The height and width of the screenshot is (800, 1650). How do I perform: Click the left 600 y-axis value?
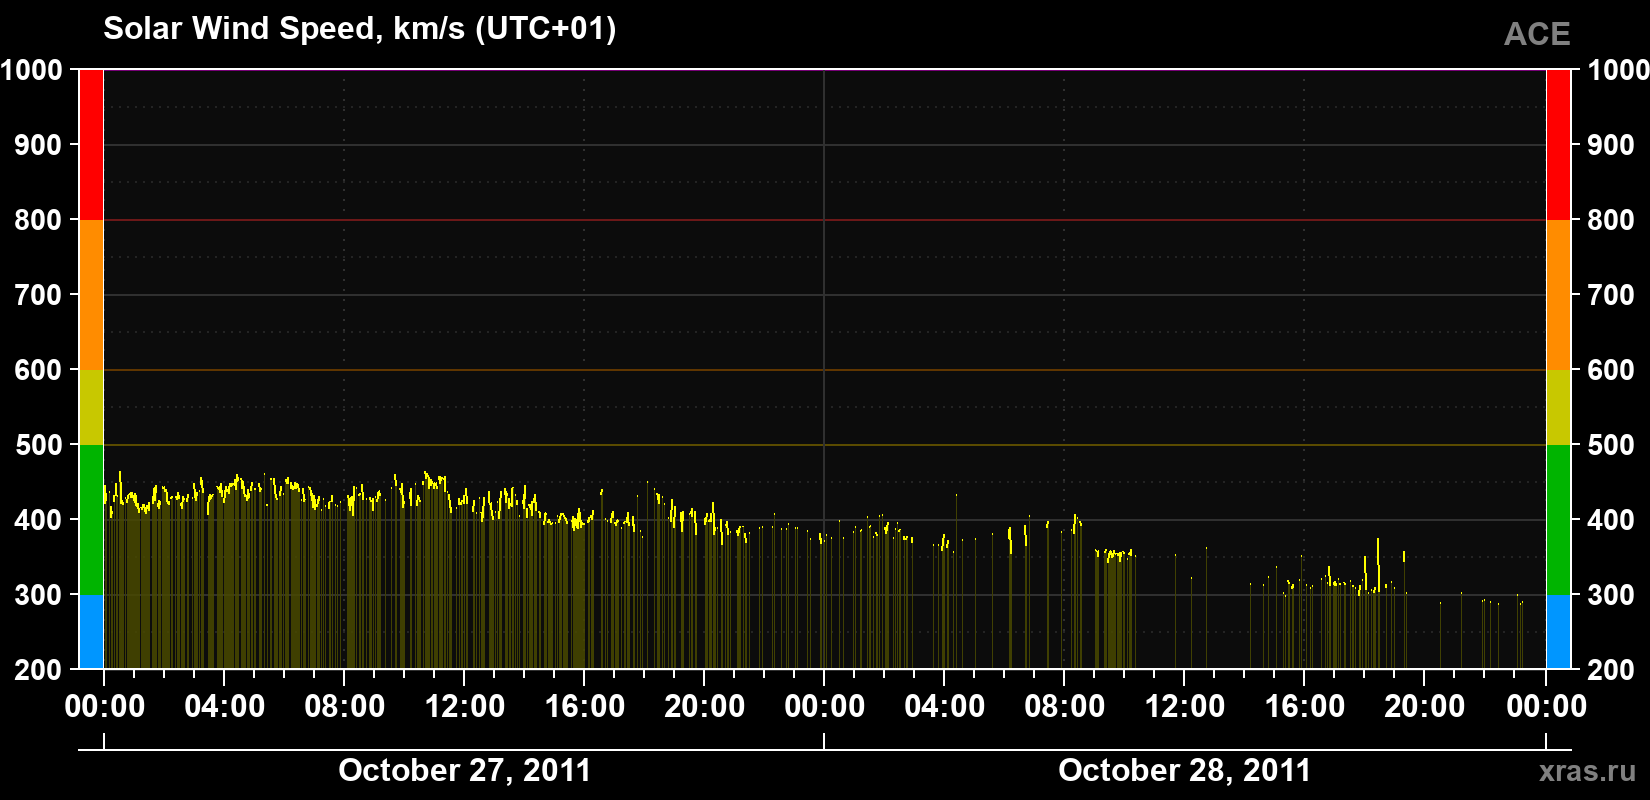pos(39,370)
